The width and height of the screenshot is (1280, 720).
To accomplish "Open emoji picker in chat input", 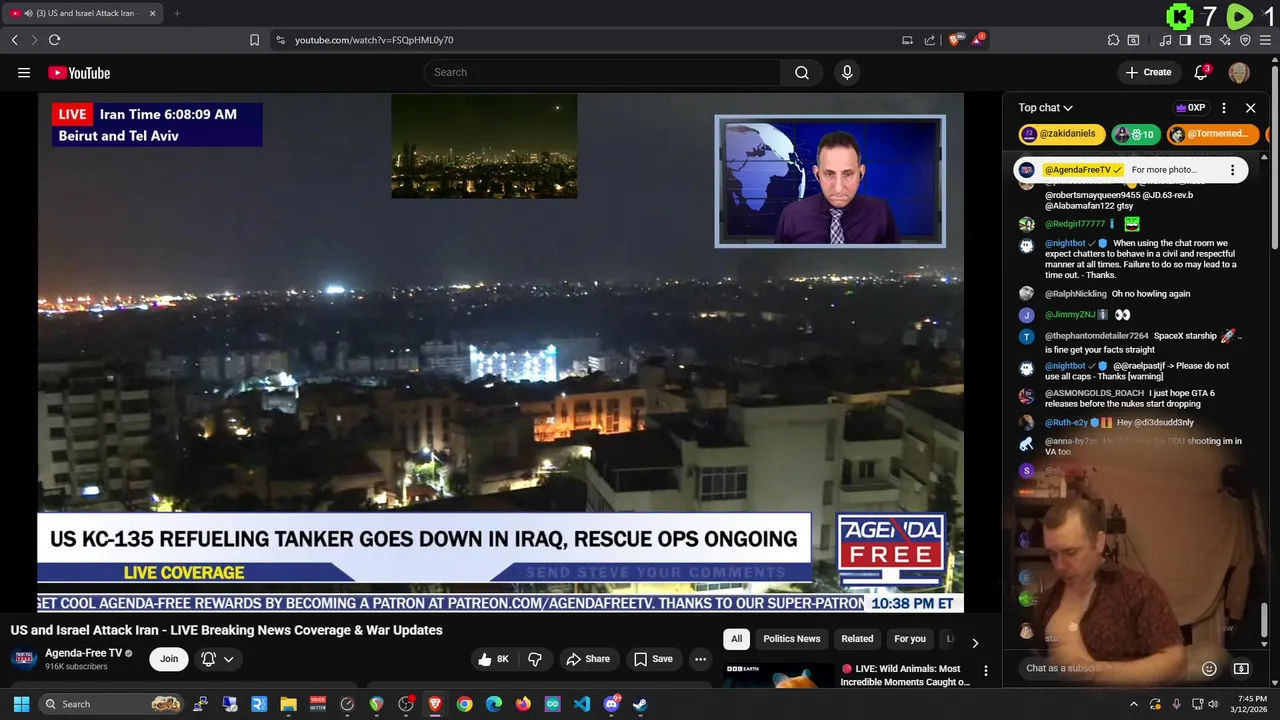I will click(1209, 669).
